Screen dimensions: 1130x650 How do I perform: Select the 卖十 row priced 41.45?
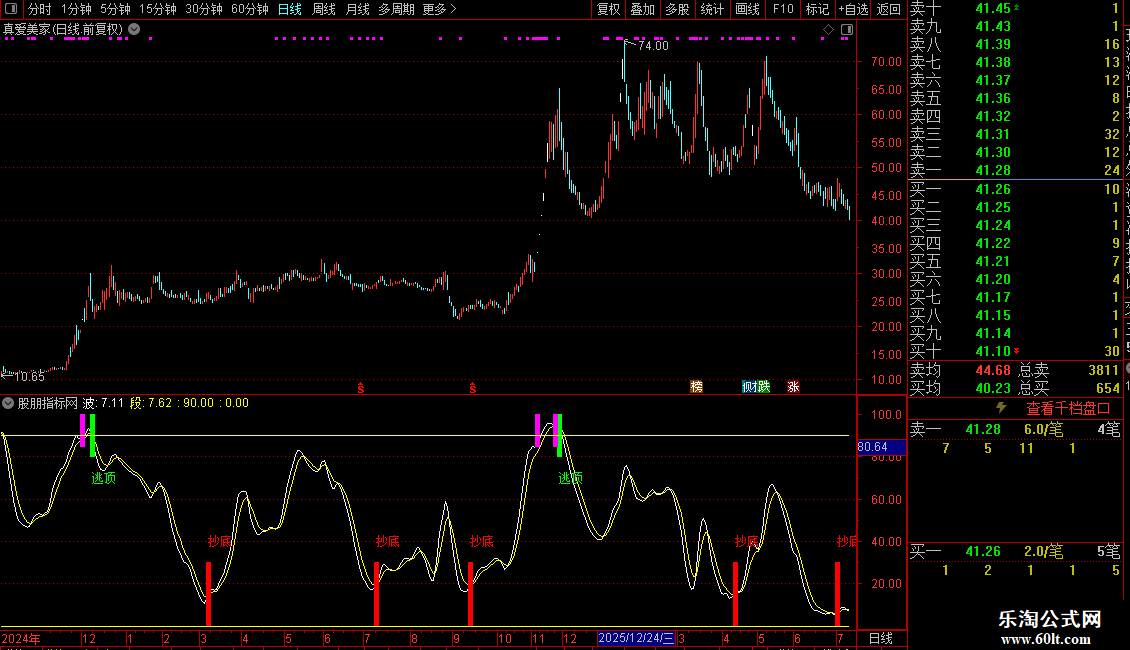coord(1015,9)
